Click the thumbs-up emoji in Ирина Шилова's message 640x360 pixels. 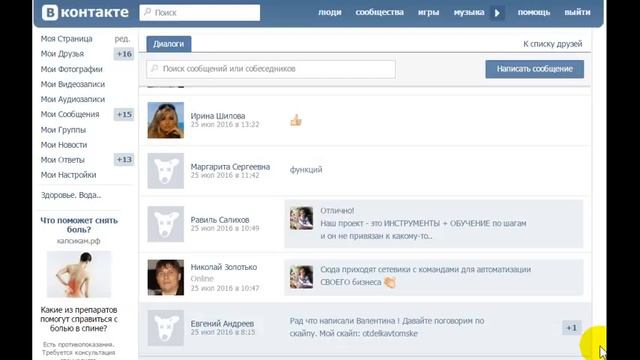click(x=296, y=120)
